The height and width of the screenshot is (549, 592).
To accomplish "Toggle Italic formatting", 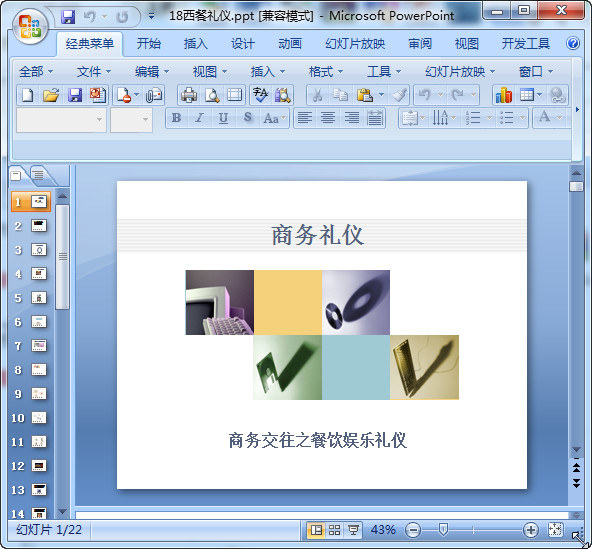I will tap(199, 118).
